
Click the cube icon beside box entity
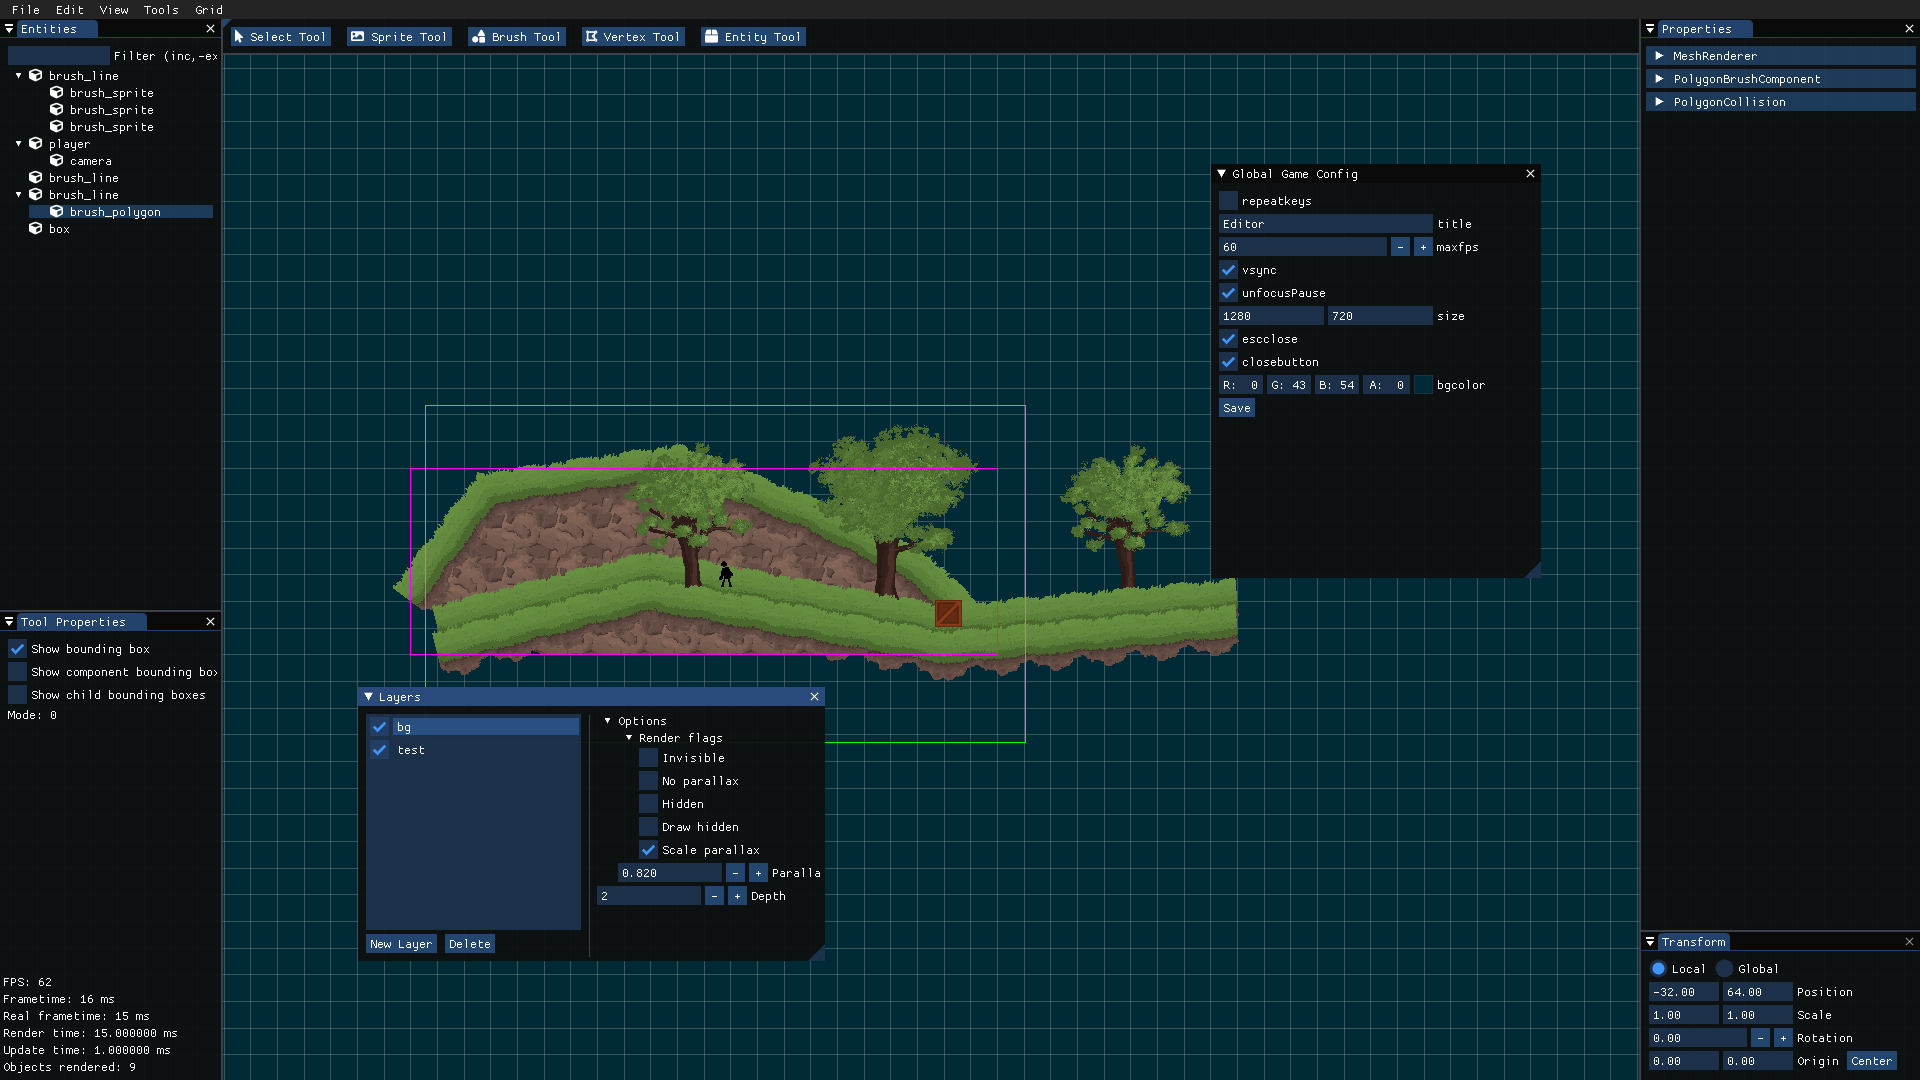(36, 229)
